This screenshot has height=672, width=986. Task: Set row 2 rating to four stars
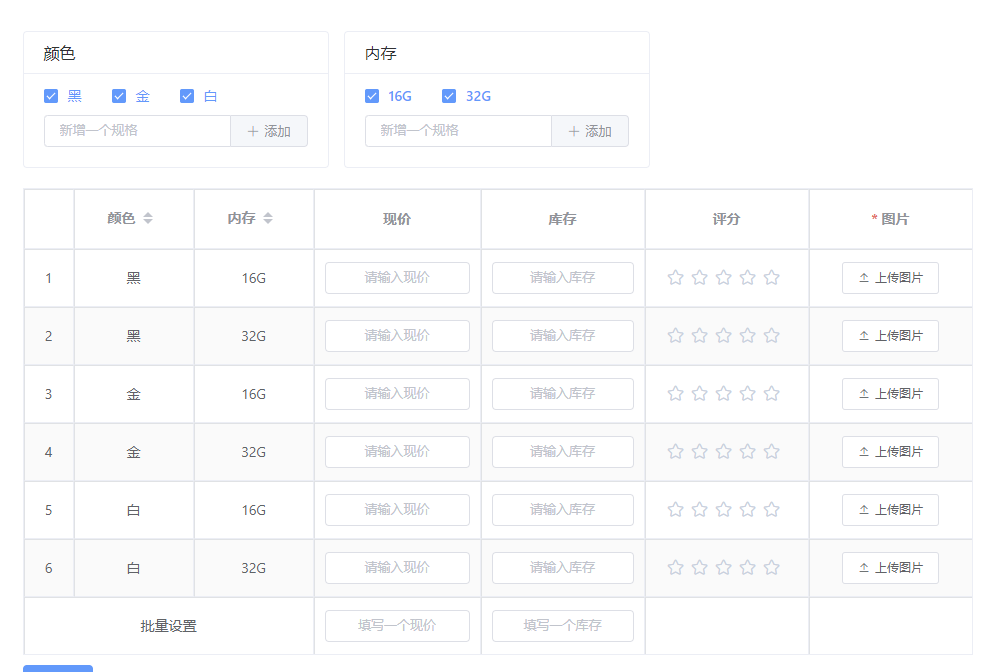click(748, 336)
